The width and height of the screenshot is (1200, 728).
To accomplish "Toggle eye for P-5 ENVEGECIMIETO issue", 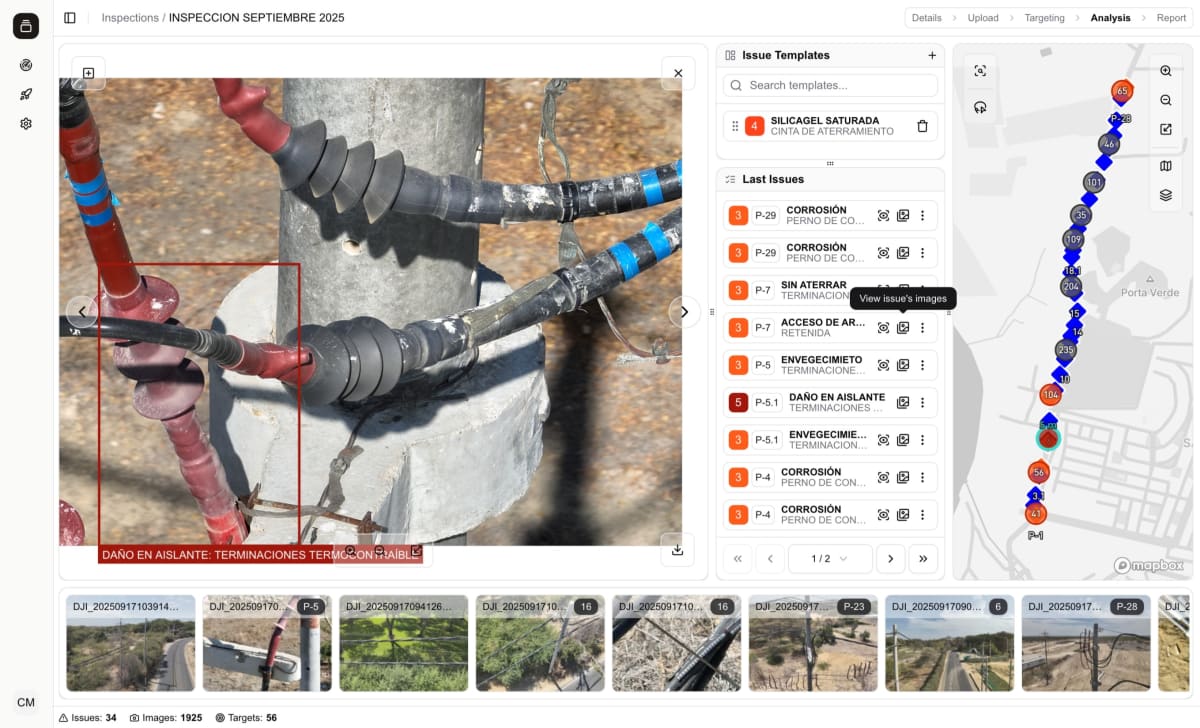I will 883,365.
